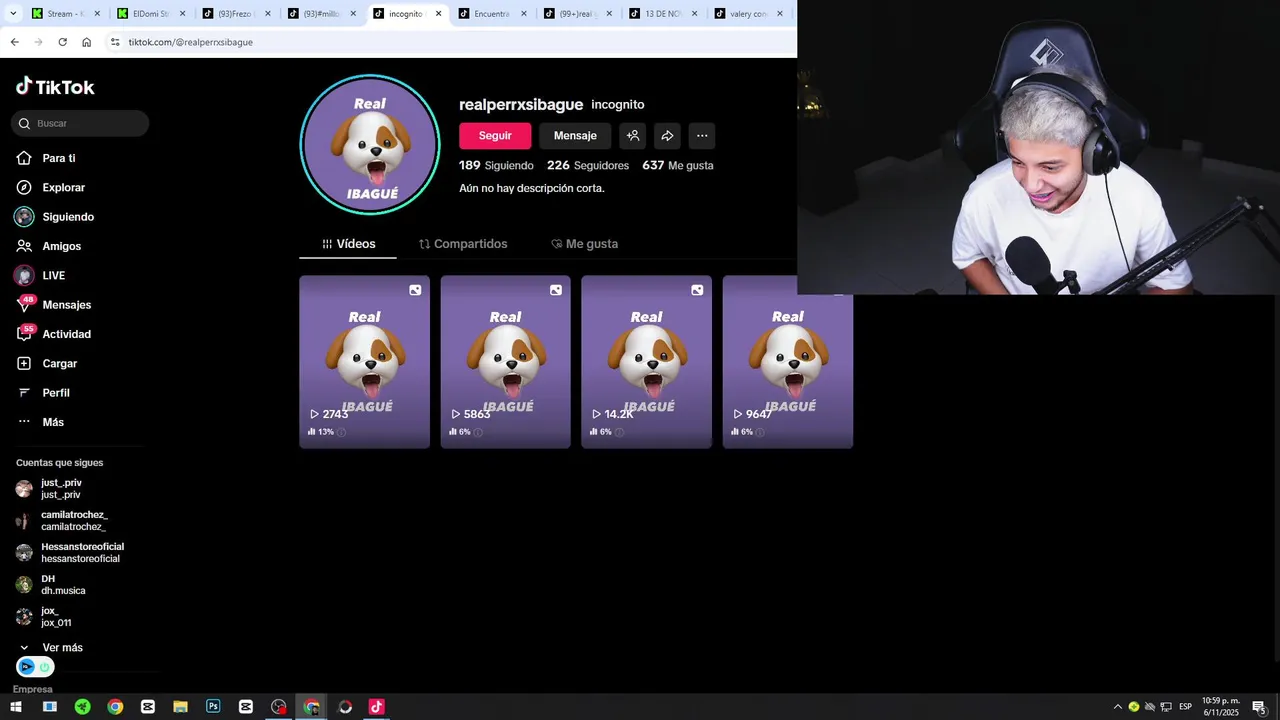The image size is (1280, 720).
Task: Open the three-dots profile options button
Action: tap(702, 136)
